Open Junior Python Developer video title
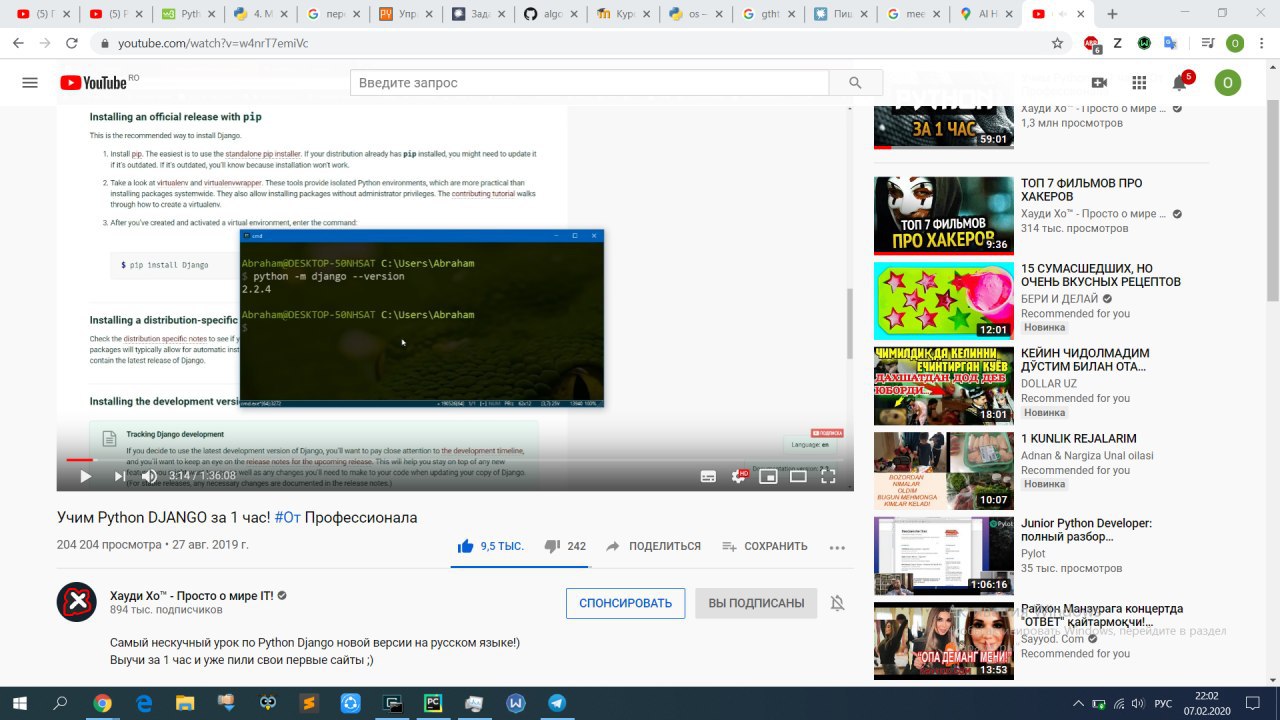 pos(1086,530)
